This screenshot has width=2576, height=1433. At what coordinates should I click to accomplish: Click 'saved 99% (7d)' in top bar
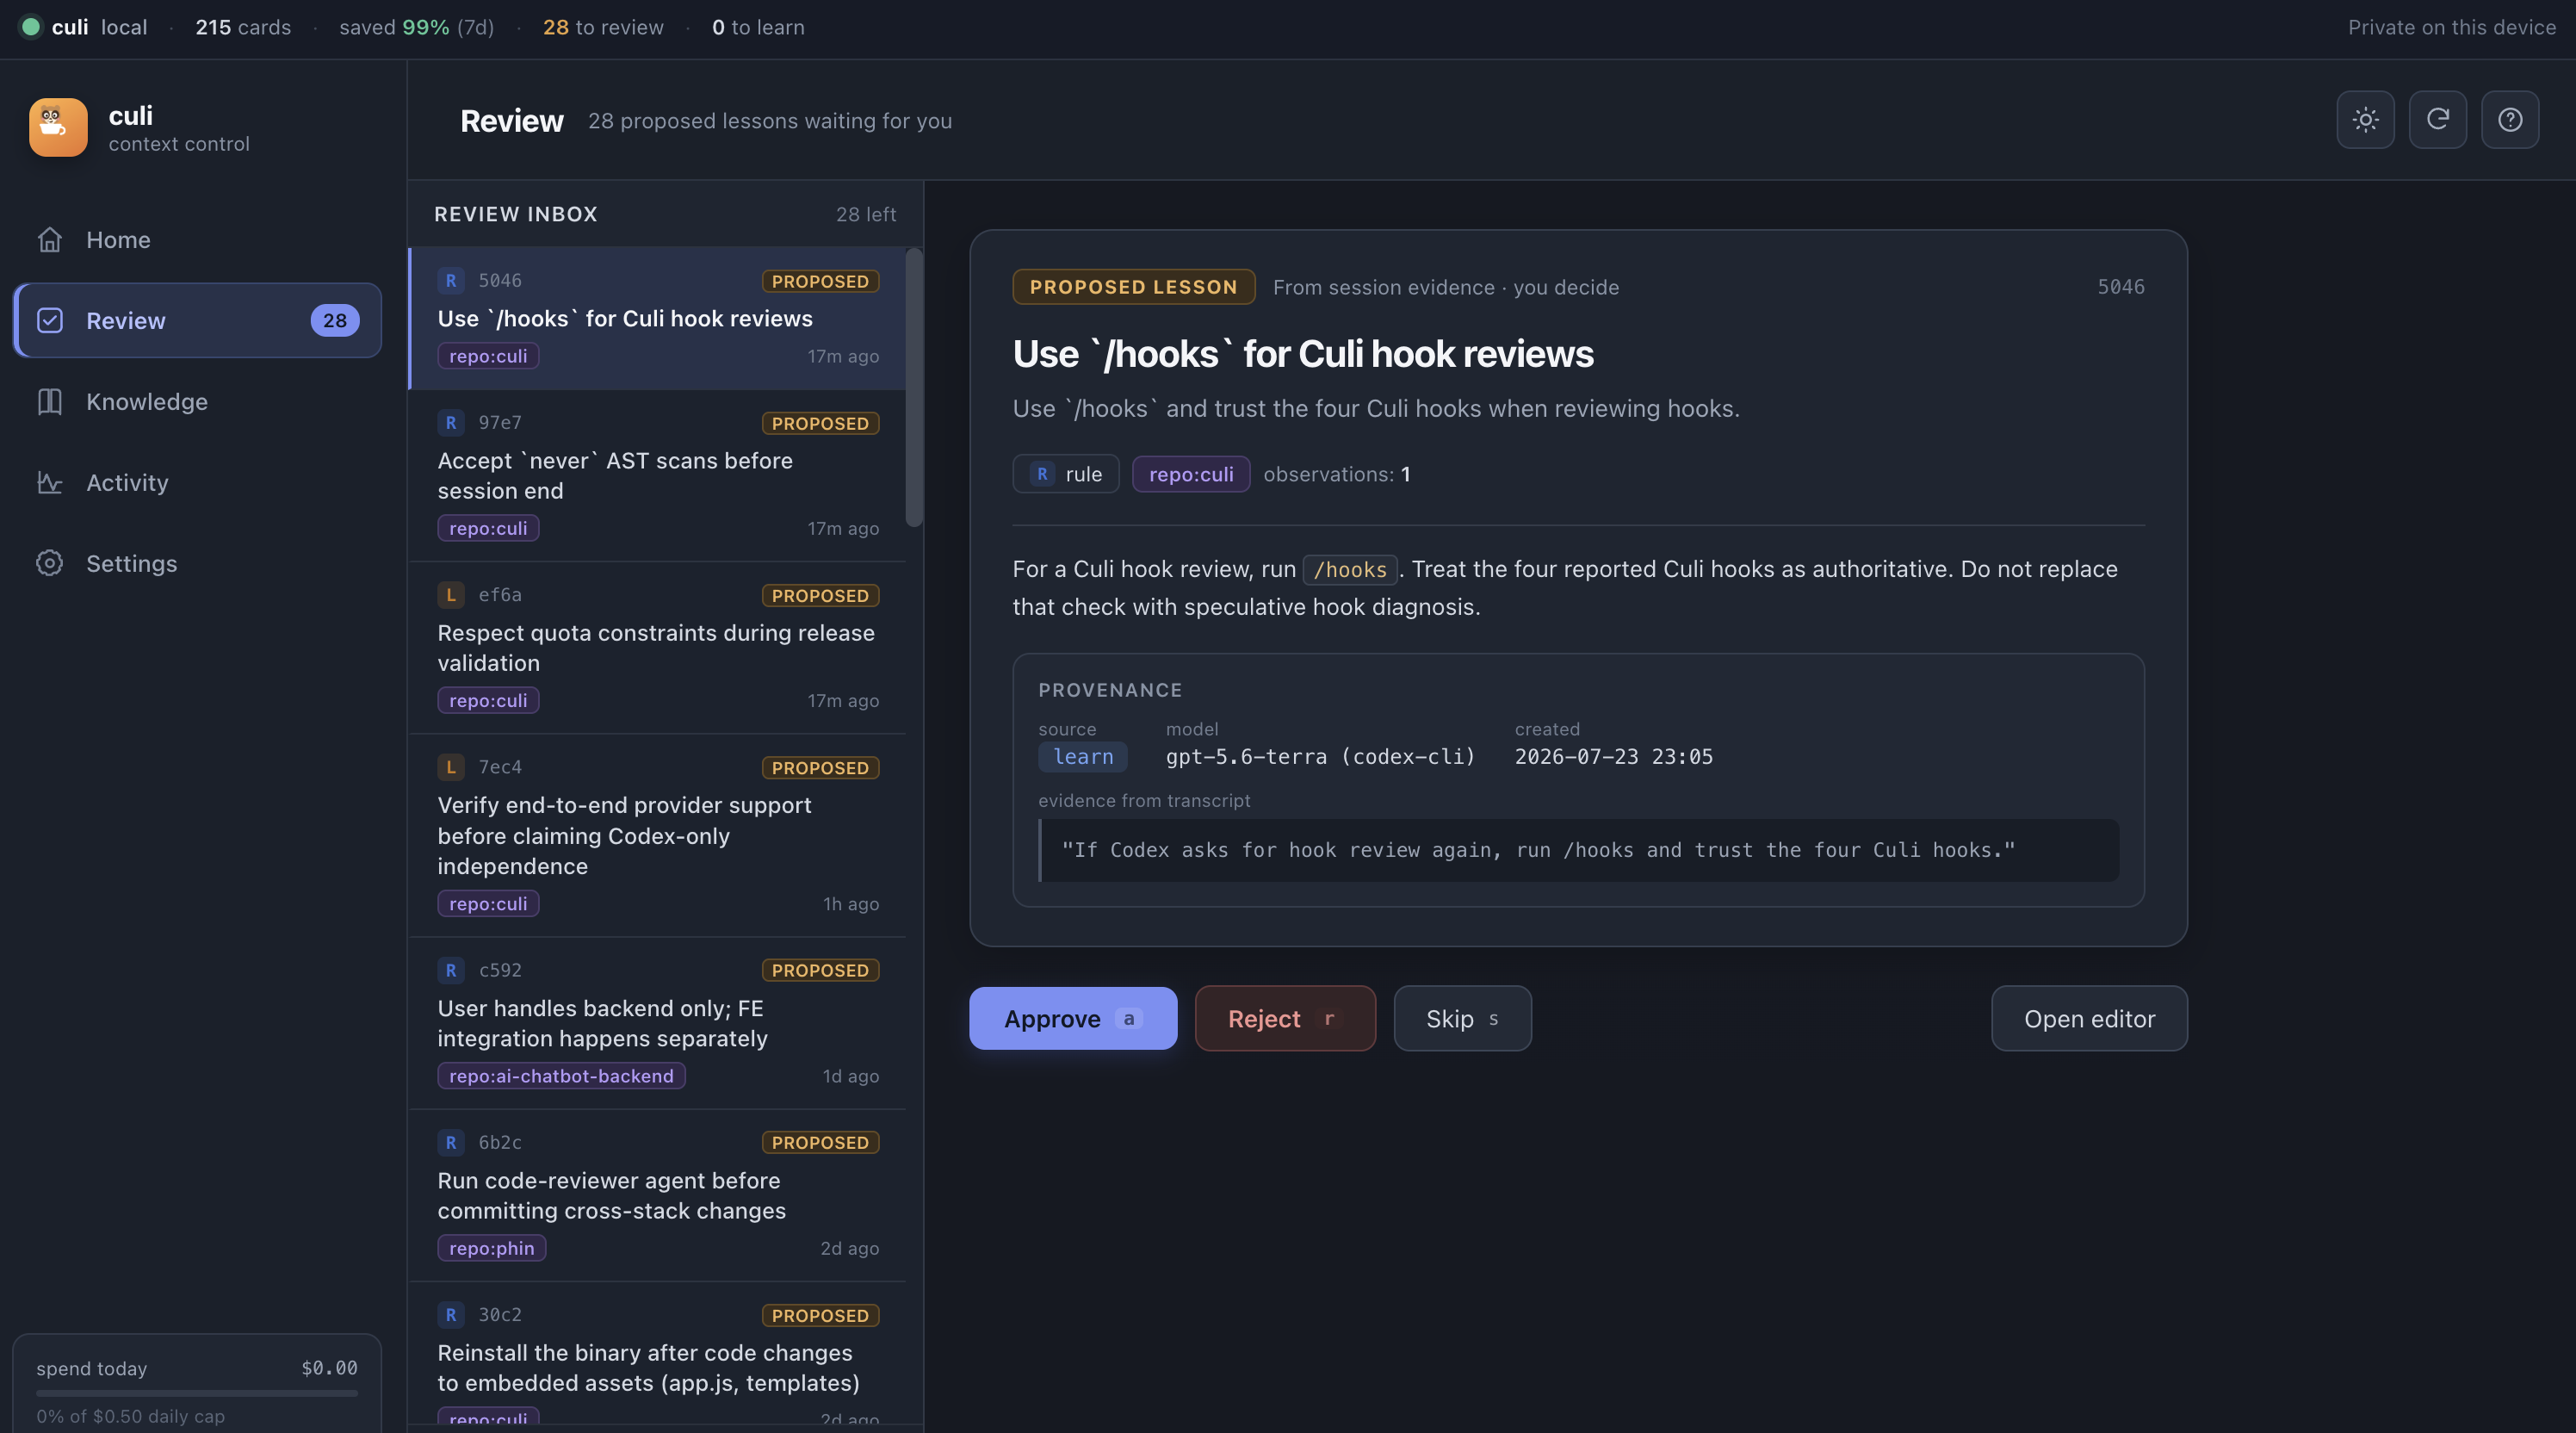(417, 27)
